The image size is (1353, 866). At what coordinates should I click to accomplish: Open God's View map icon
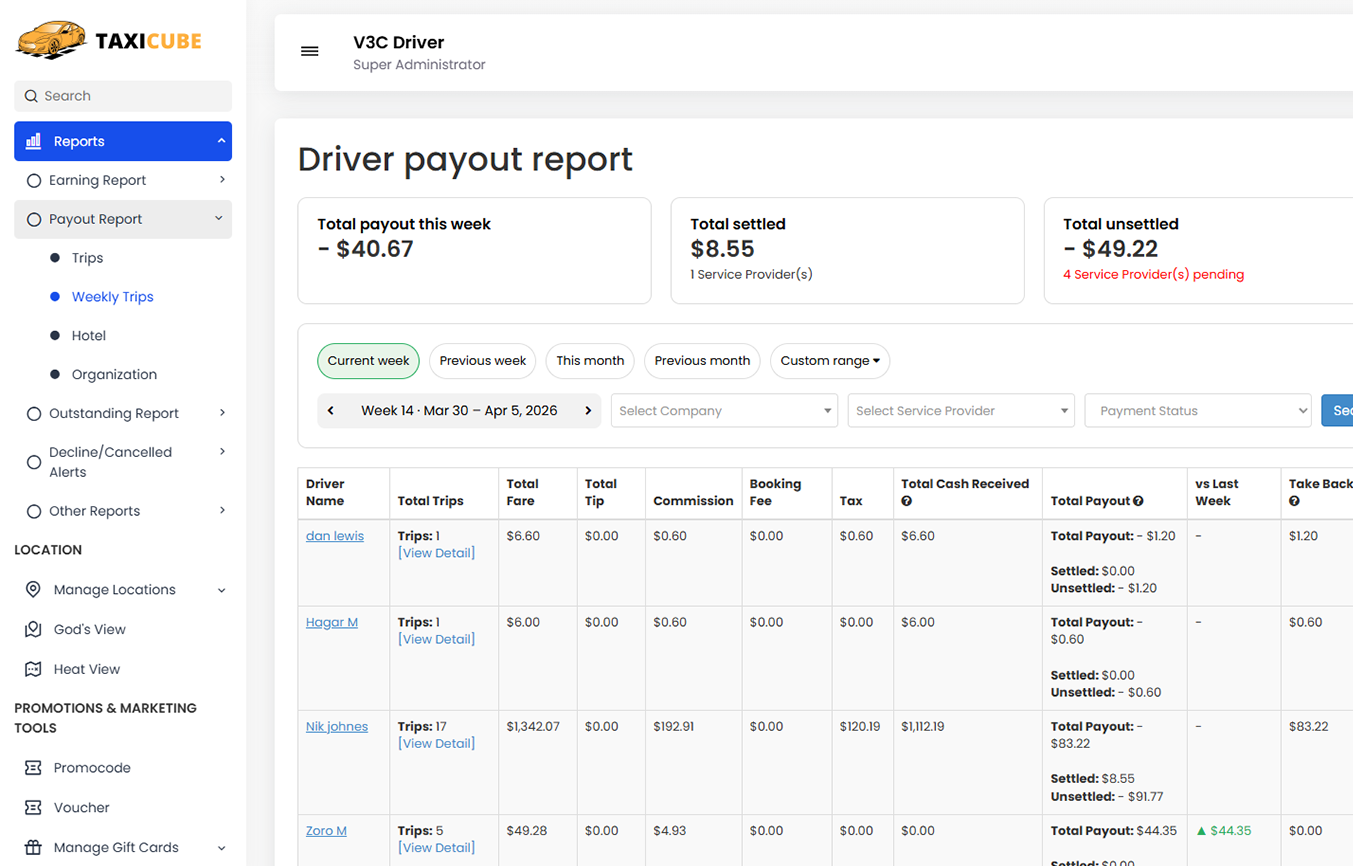(x=33, y=629)
